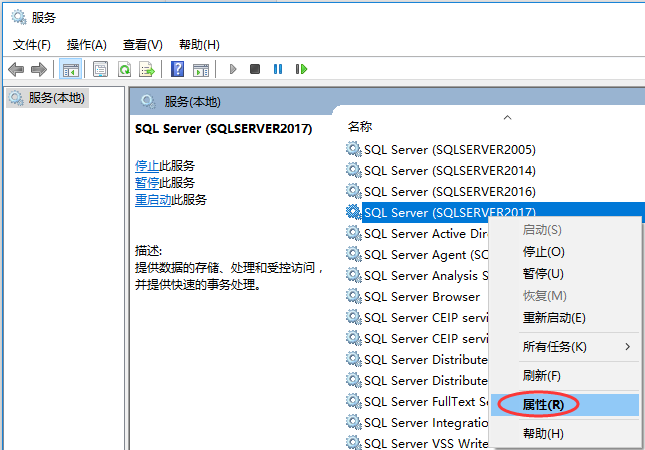645x450 pixels.
Task: Click gear icon beside SQL Server (SQLSERVER2014)
Action: (x=353, y=170)
